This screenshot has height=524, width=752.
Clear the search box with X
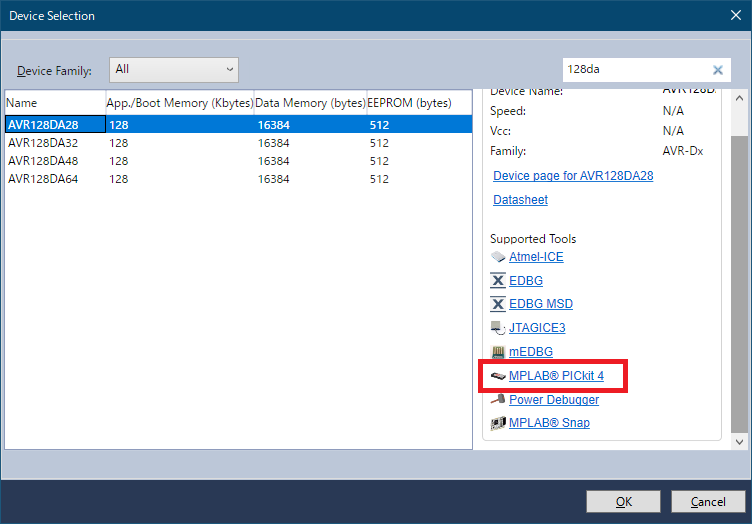717,70
